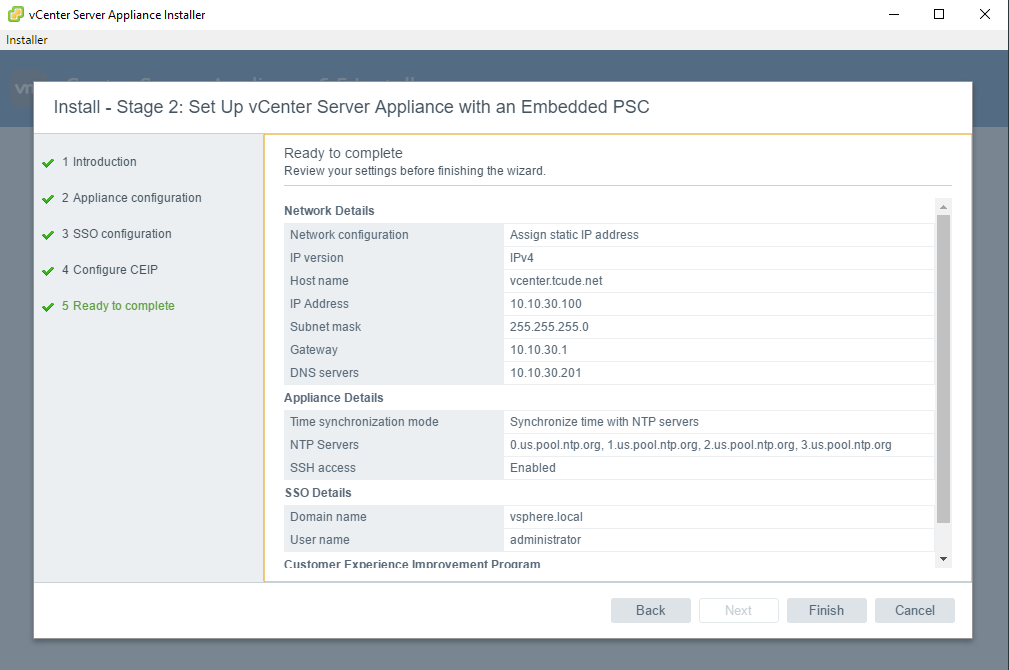
Task: Open the Installer menu
Action: click(26, 40)
